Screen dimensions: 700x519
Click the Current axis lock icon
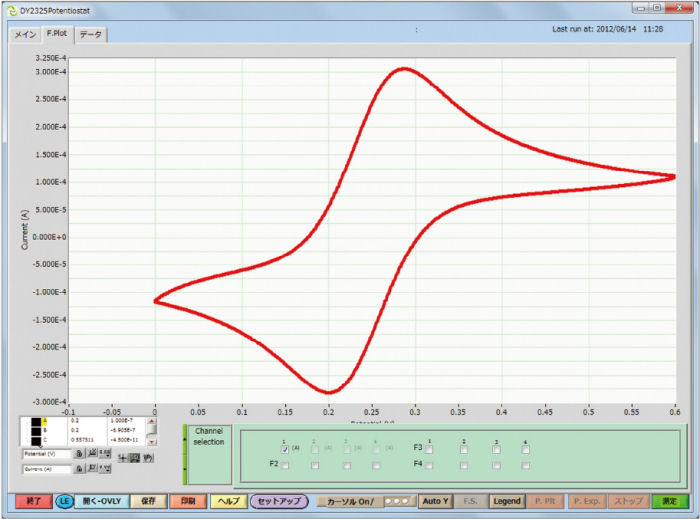pyautogui.click(x=79, y=468)
